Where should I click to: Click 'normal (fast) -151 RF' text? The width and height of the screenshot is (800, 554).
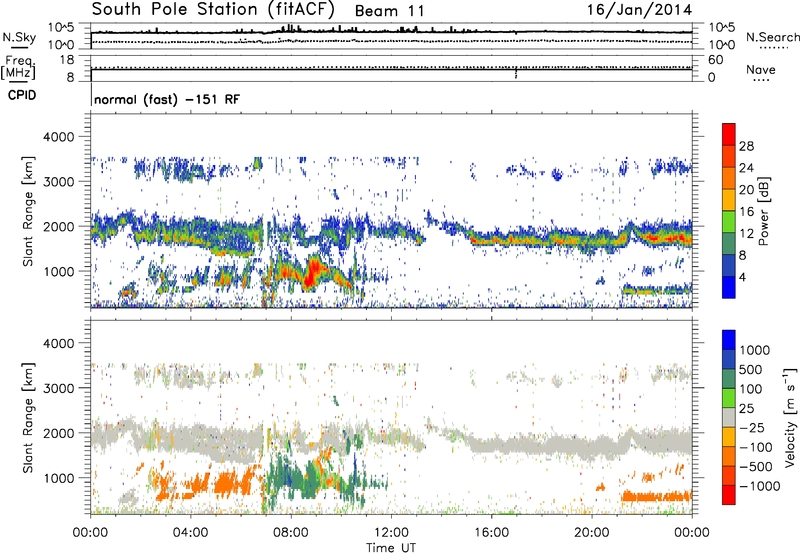pyautogui.click(x=167, y=99)
